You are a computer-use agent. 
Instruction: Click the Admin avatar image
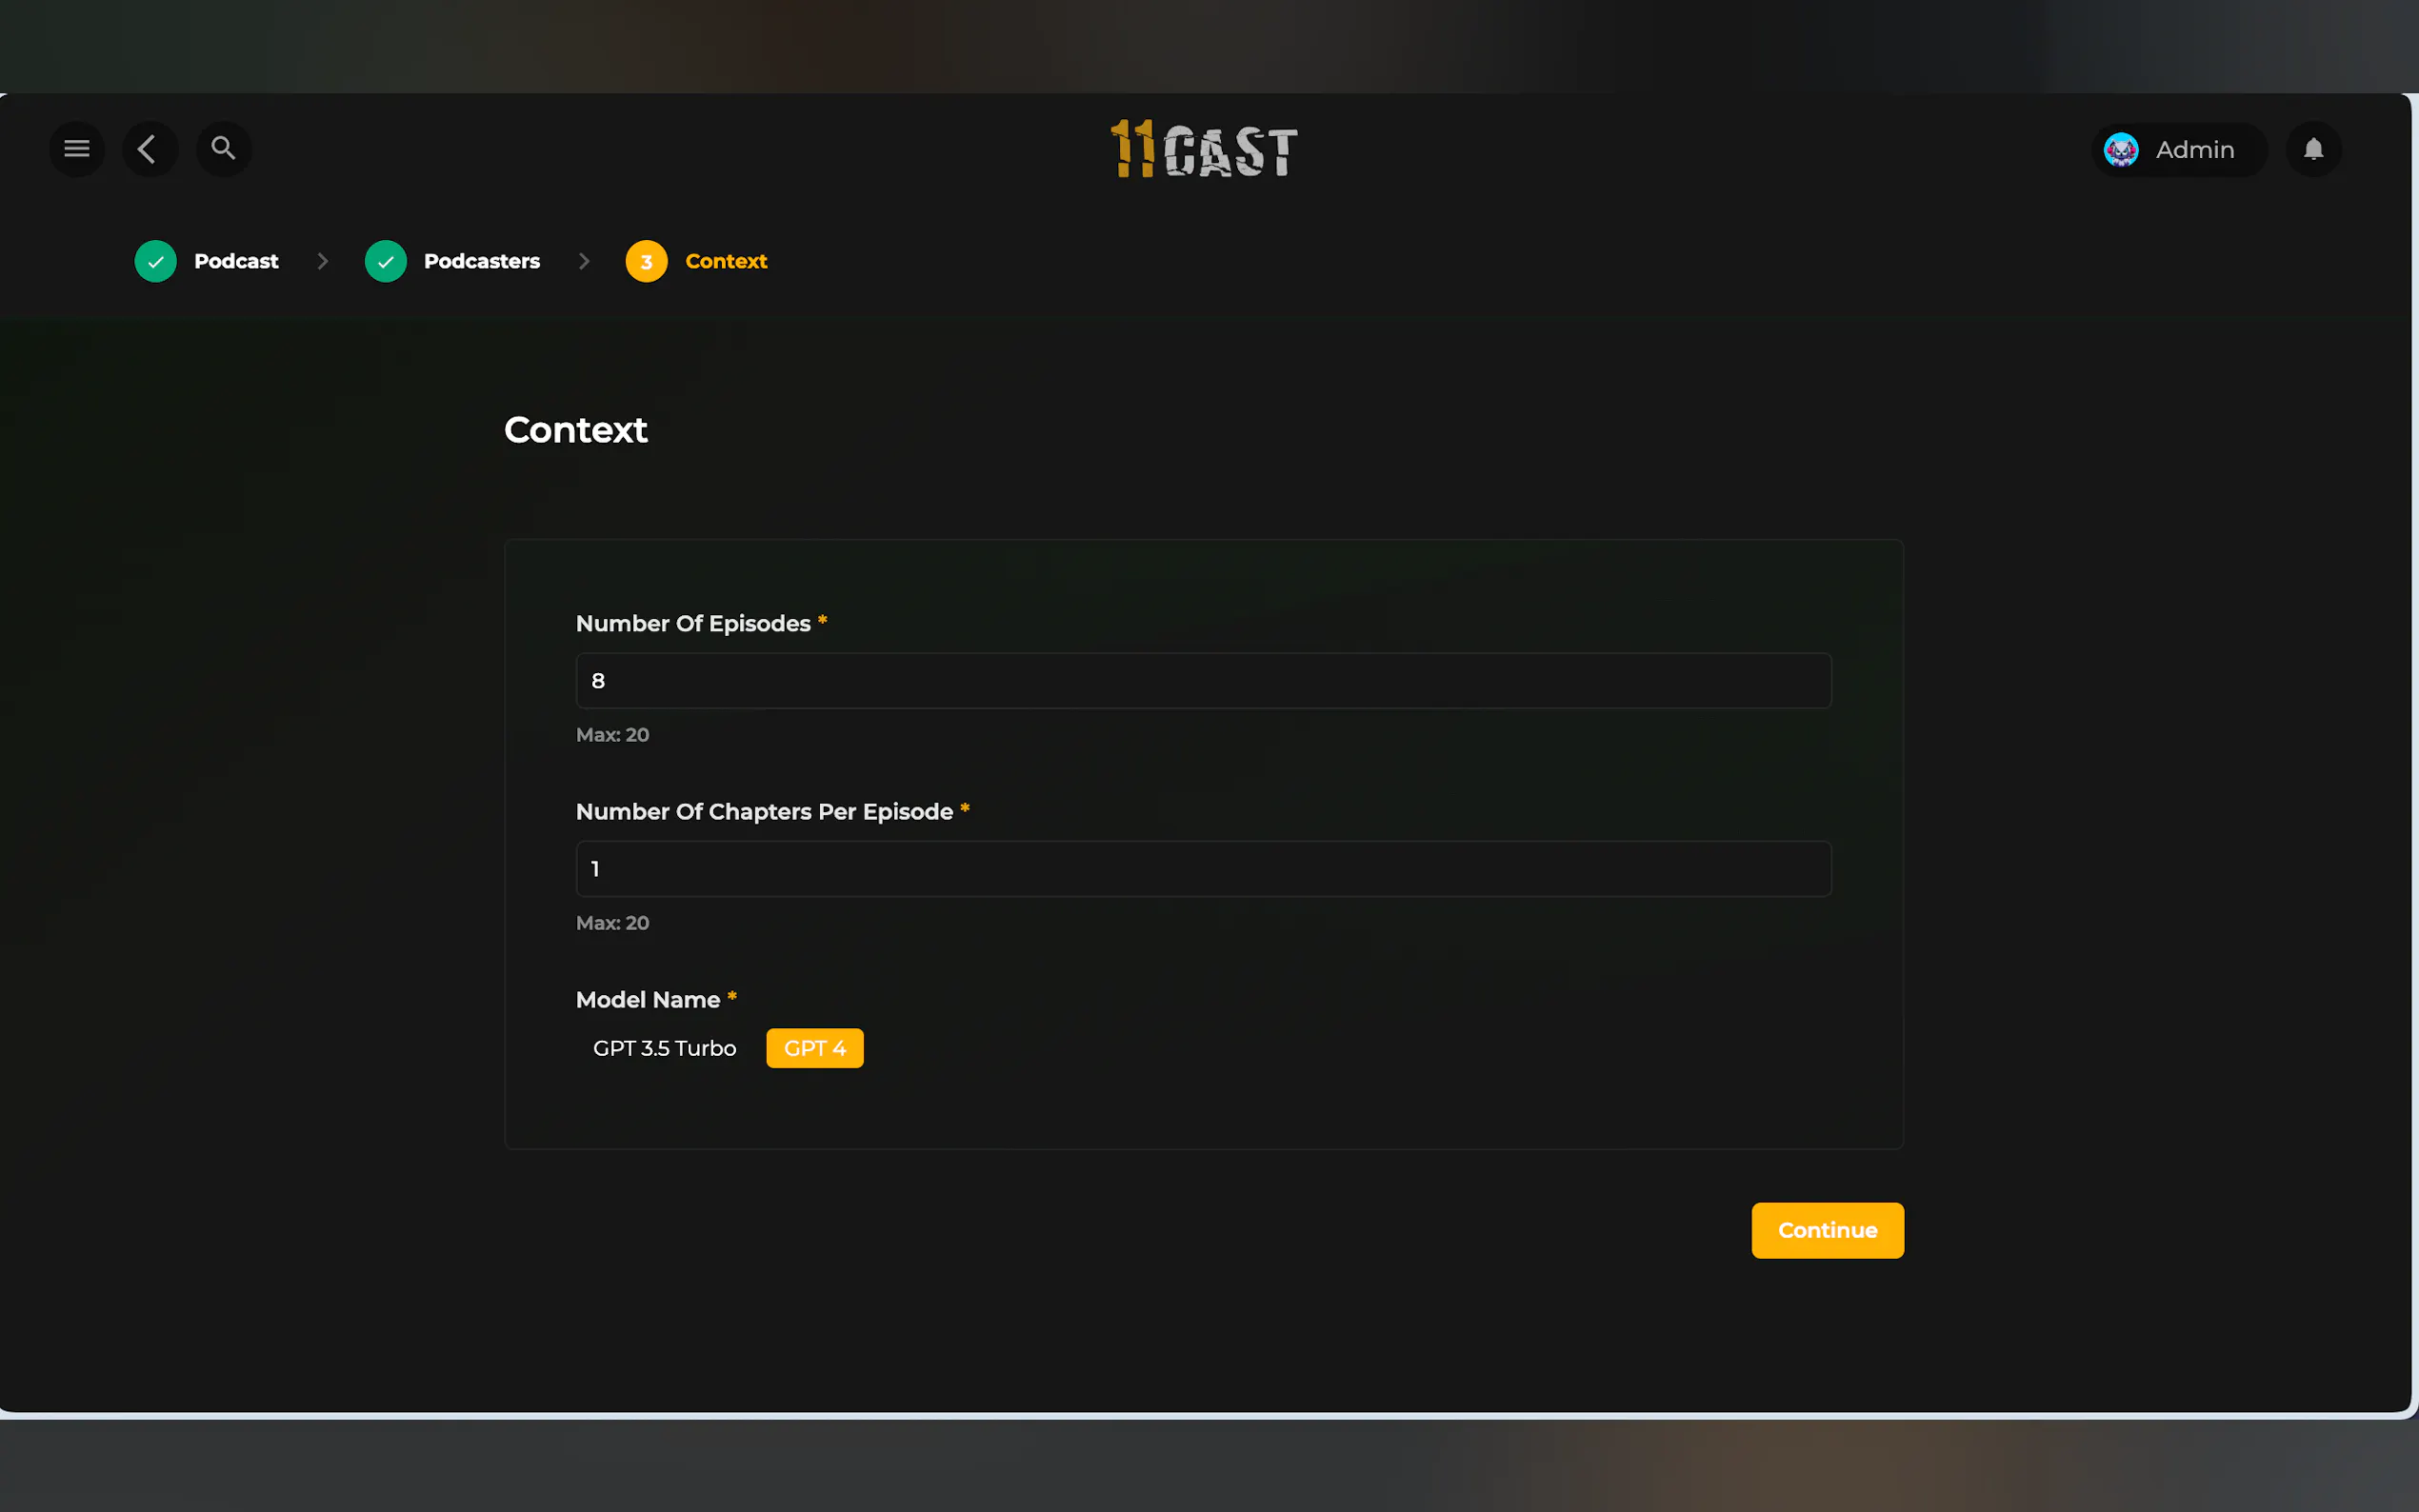[x=2121, y=150]
